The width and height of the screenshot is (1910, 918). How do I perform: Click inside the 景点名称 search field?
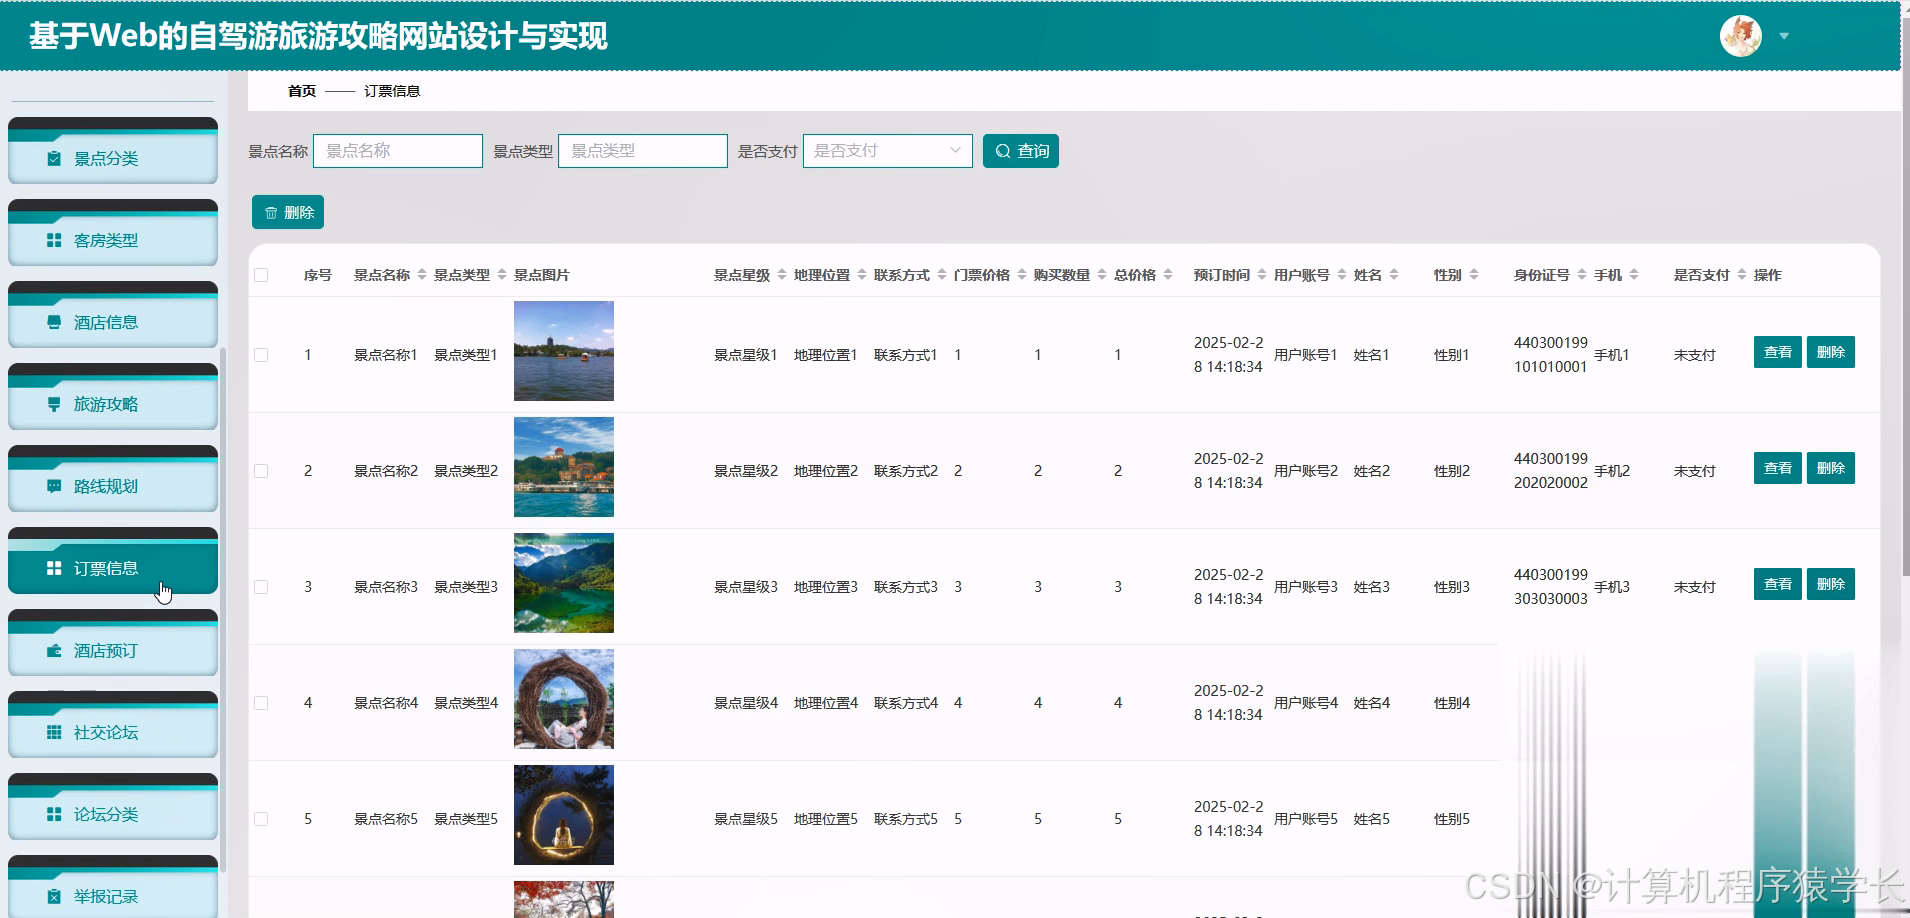pos(397,150)
